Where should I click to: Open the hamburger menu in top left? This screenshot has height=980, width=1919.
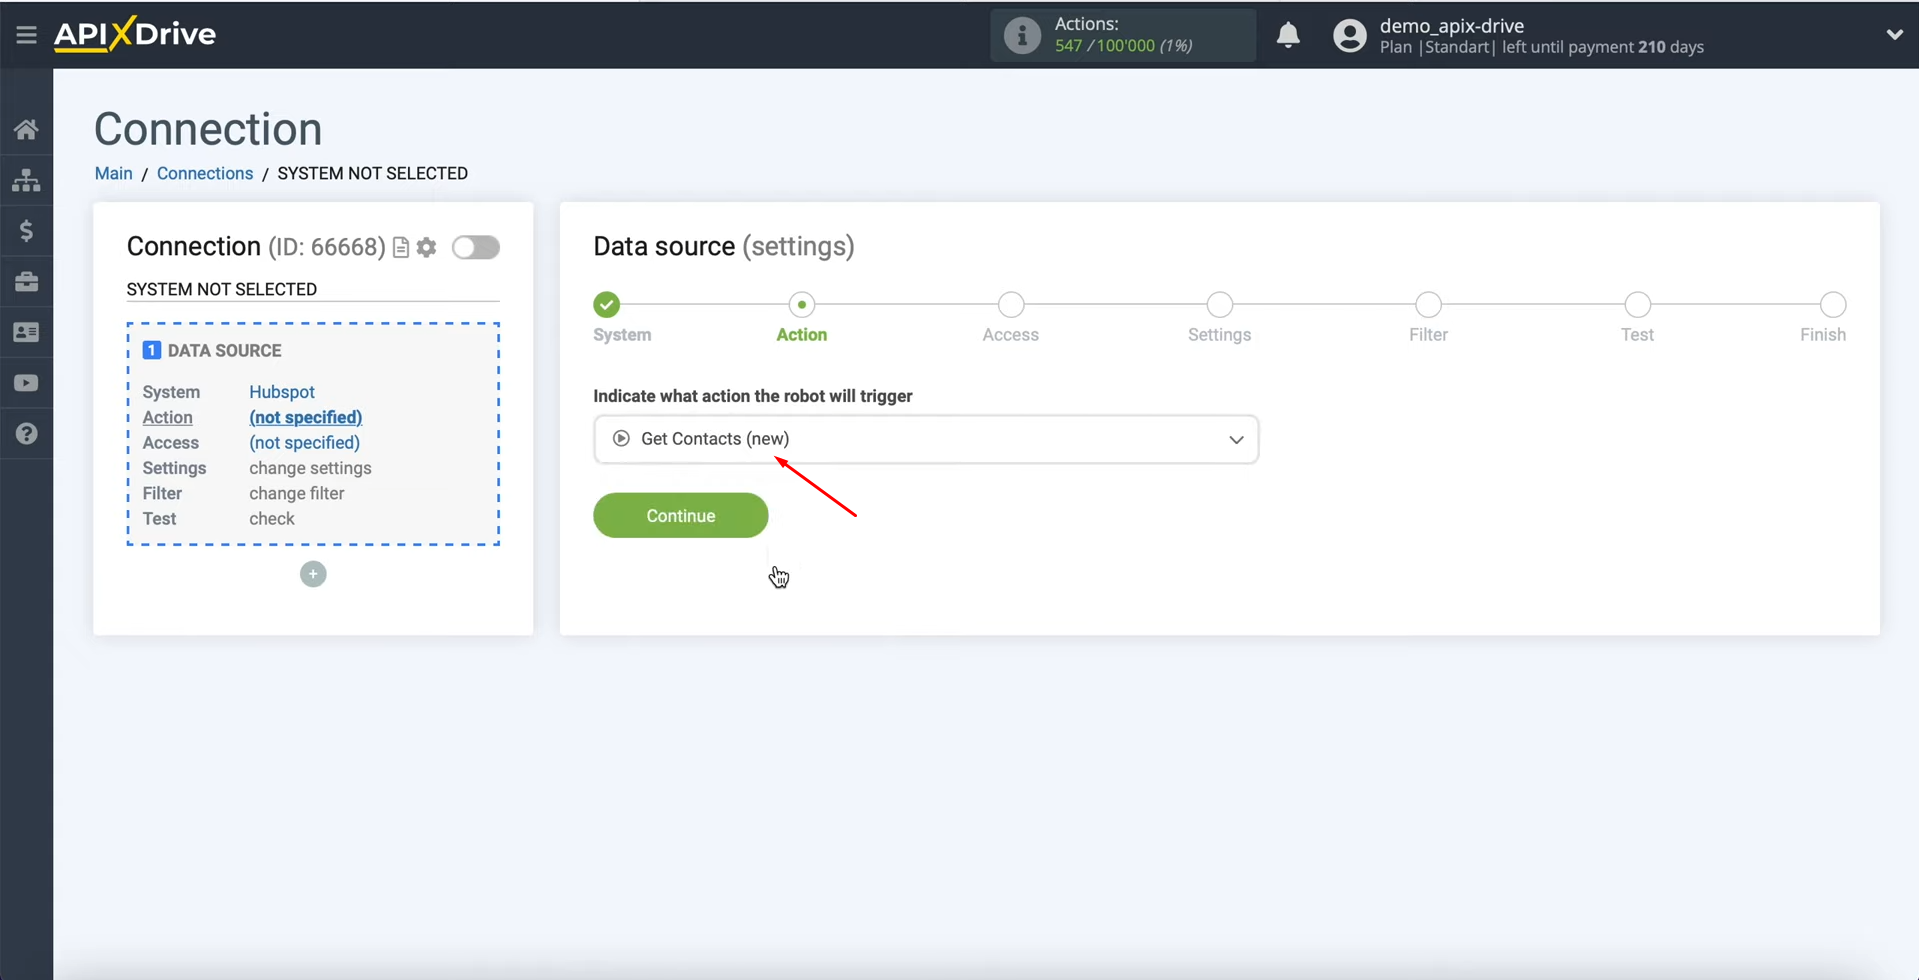[26, 33]
